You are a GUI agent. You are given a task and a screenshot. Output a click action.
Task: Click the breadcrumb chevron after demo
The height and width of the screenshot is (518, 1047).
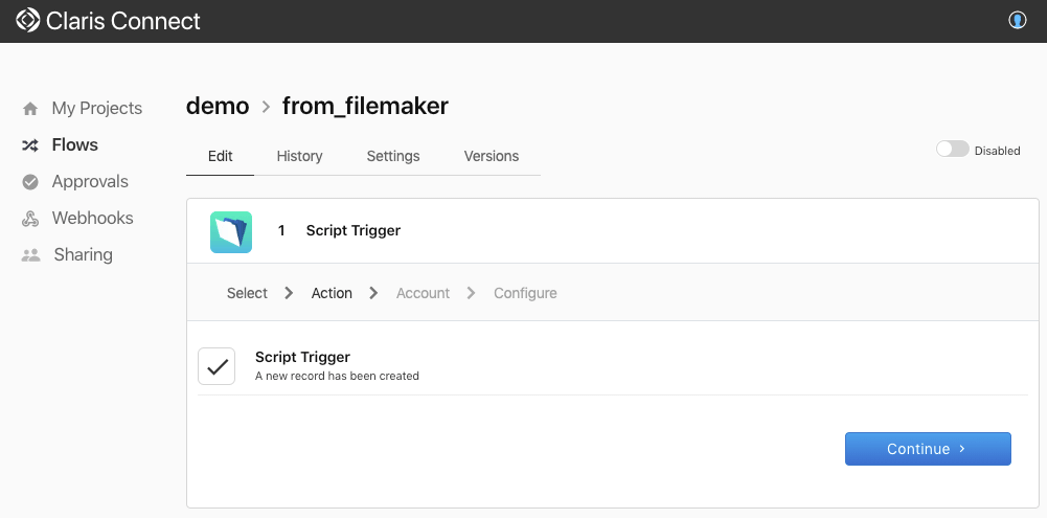pos(266,107)
